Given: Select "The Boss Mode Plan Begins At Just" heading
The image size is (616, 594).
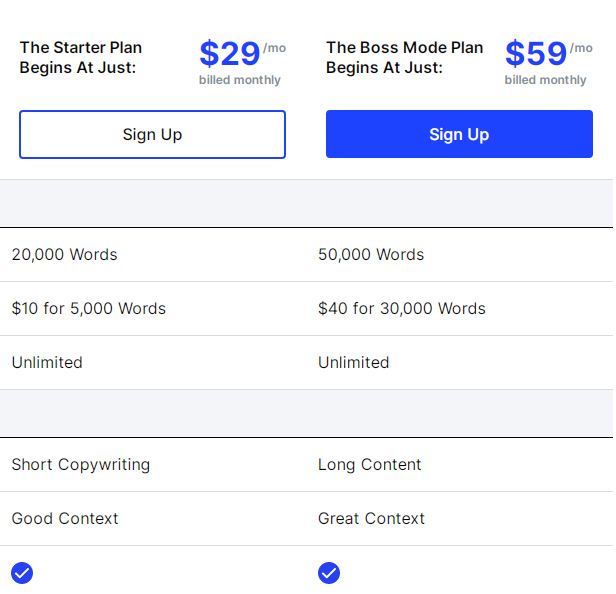Looking at the screenshot, I should [404, 57].
